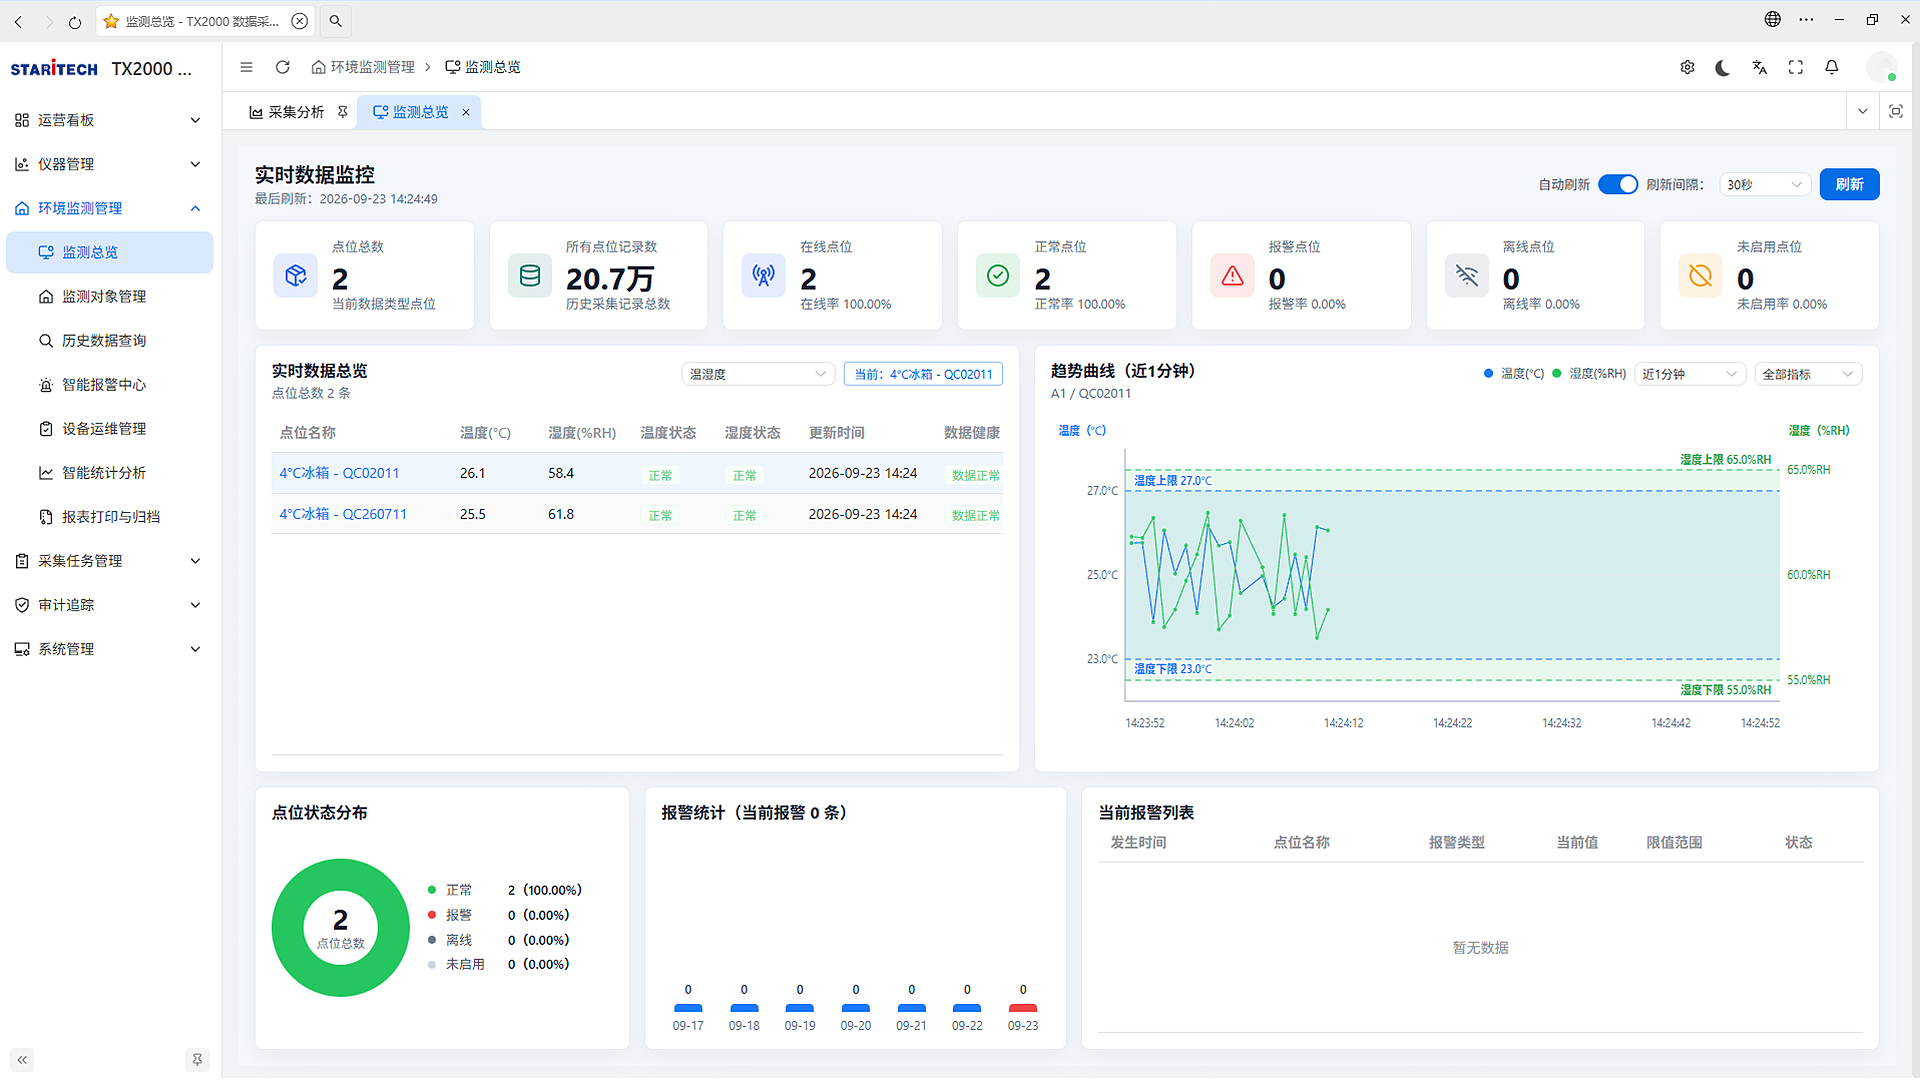This screenshot has width=1920, height=1080.
Task: Collapse sidebar with the double-arrow icon
Action: click(x=22, y=1060)
